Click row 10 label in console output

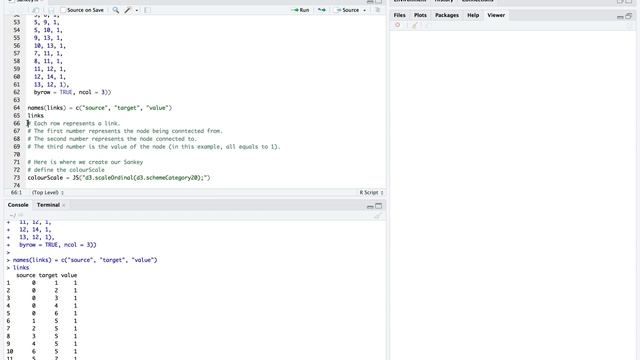(x=9, y=351)
